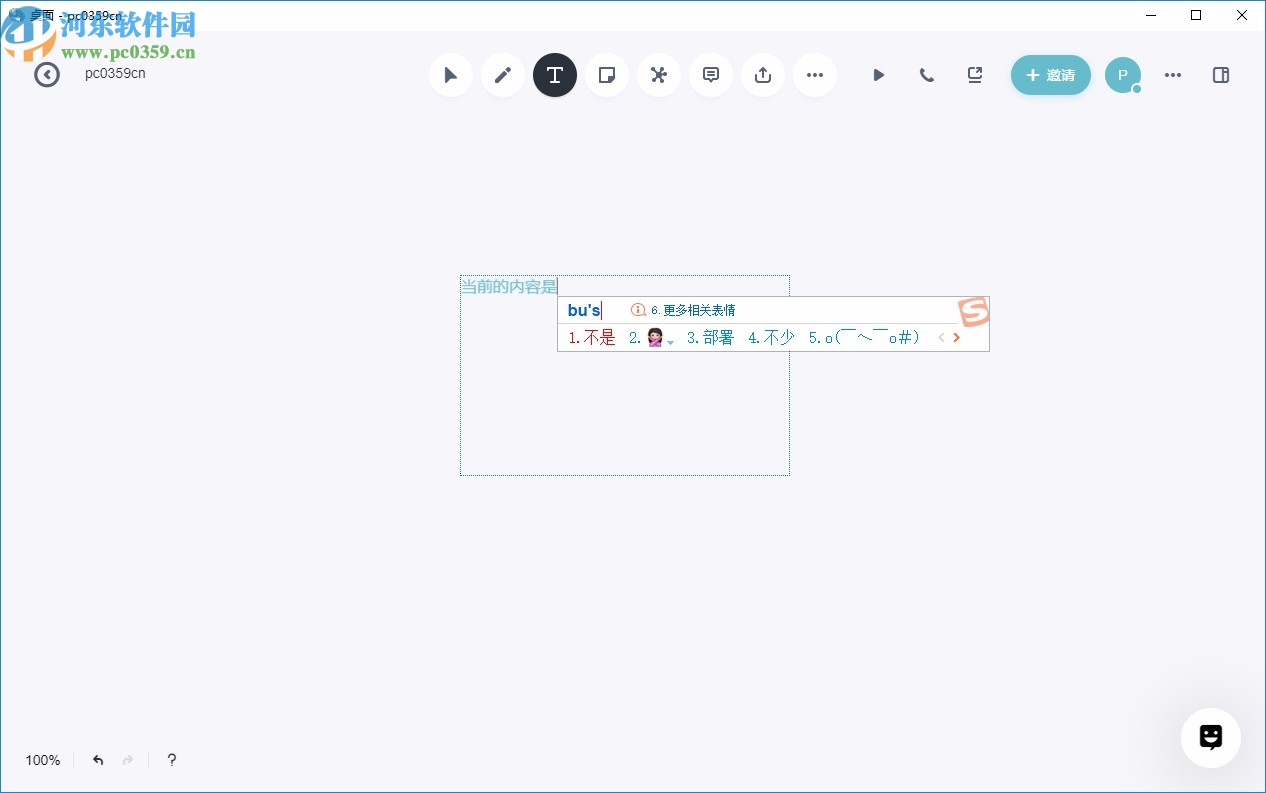Start a call using the phone icon
The width and height of the screenshot is (1266, 793).
927,75
